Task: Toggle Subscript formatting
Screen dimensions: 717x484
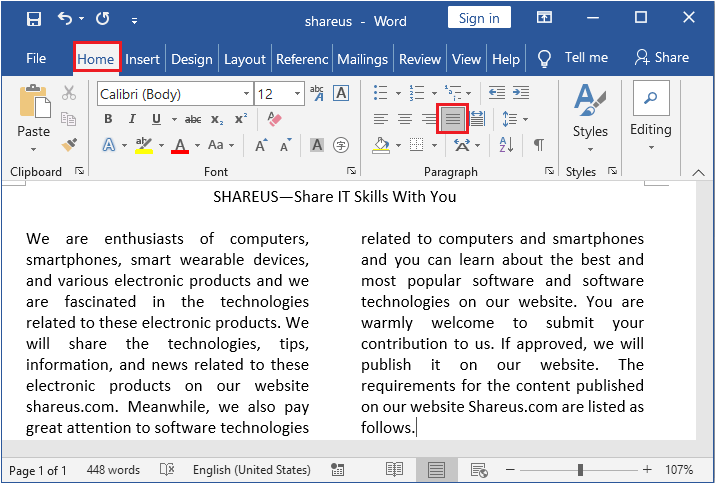Action: (x=217, y=119)
